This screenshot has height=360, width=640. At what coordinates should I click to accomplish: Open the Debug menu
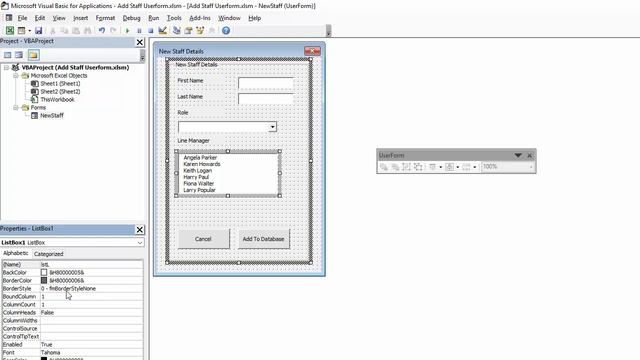[131, 18]
